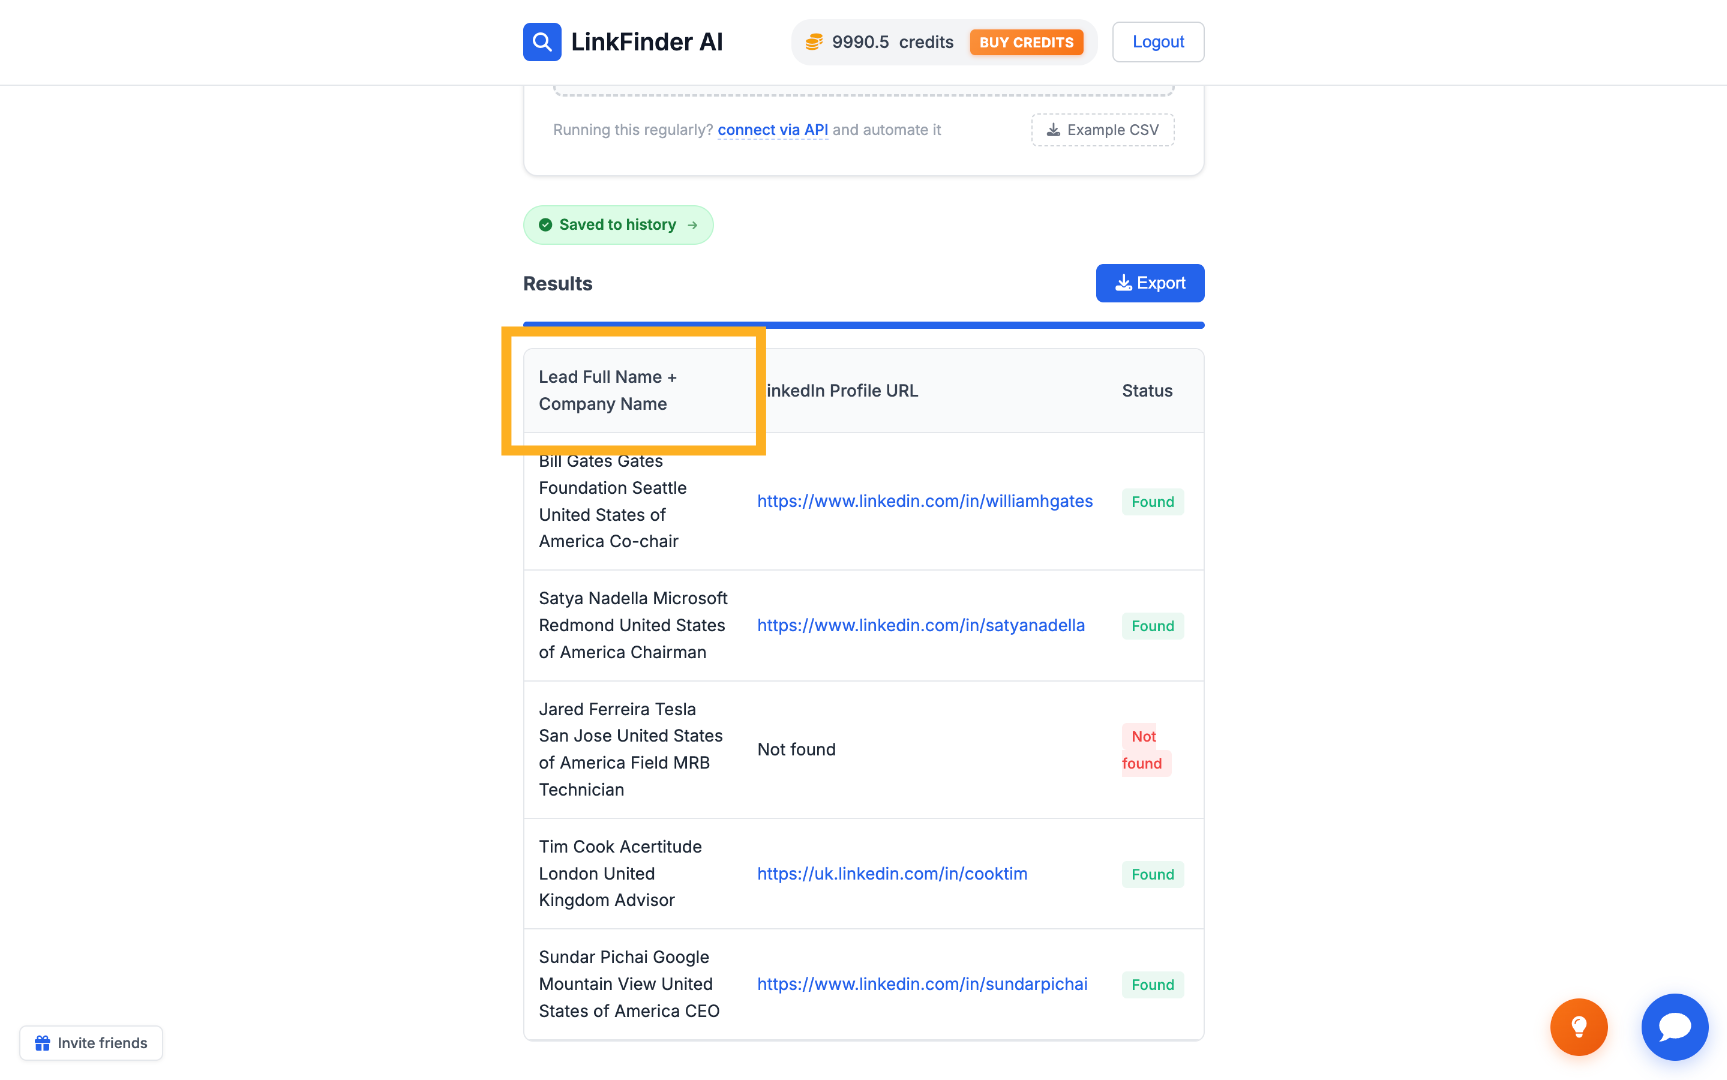Click the Invite friends button

91,1043
